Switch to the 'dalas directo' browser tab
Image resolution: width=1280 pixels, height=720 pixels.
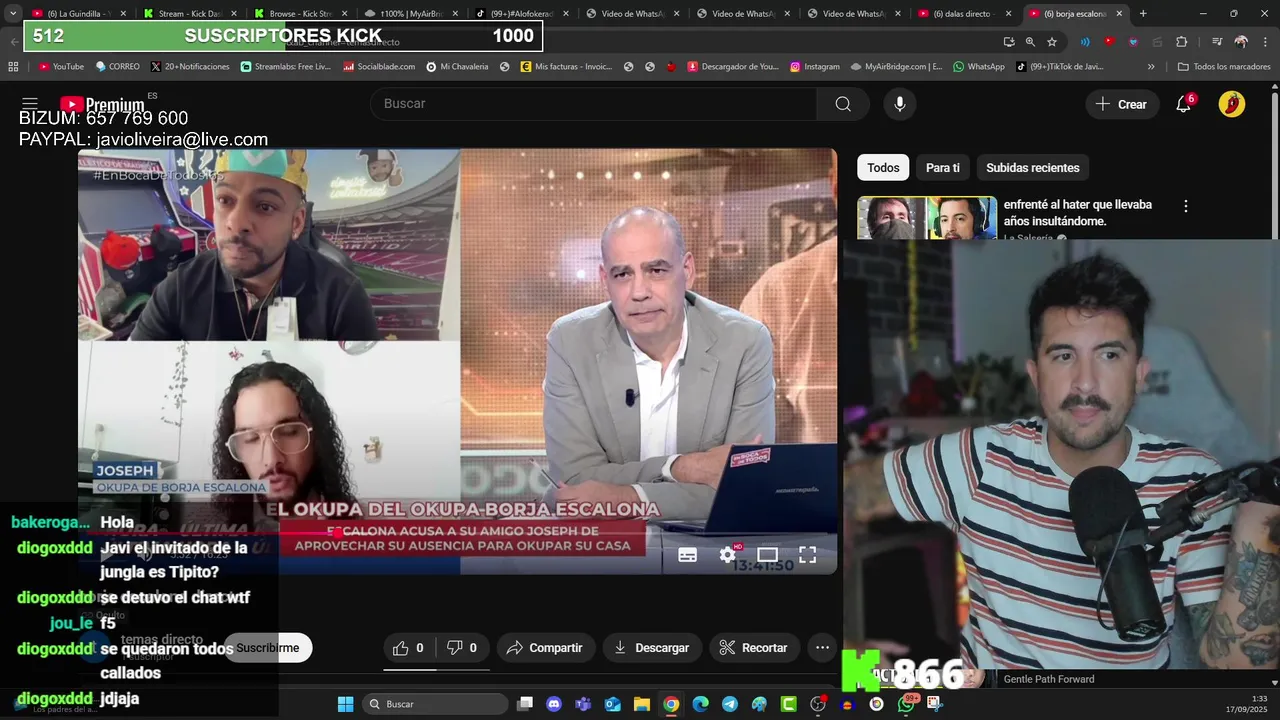pyautogui.click(x=965, y=14)
